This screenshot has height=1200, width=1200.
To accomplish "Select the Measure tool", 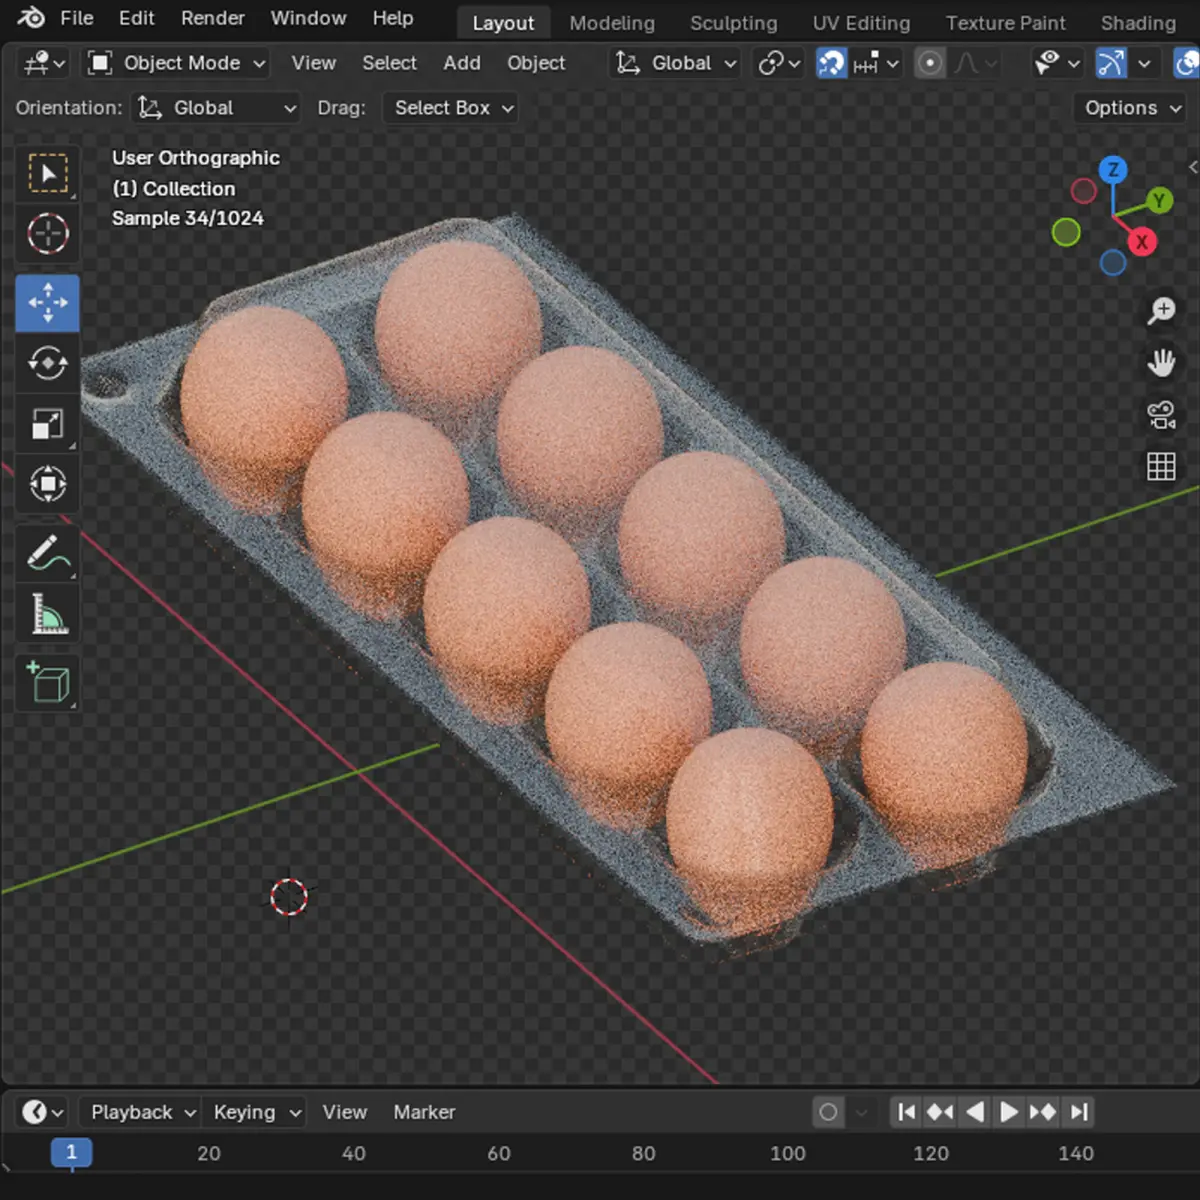I will [x=48, y=614].
